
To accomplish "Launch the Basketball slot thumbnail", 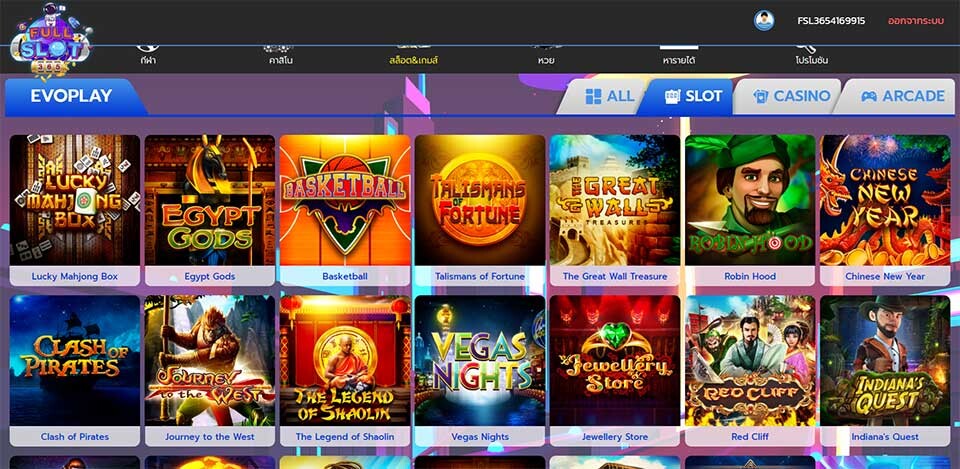I will click(x=345, y=200).
